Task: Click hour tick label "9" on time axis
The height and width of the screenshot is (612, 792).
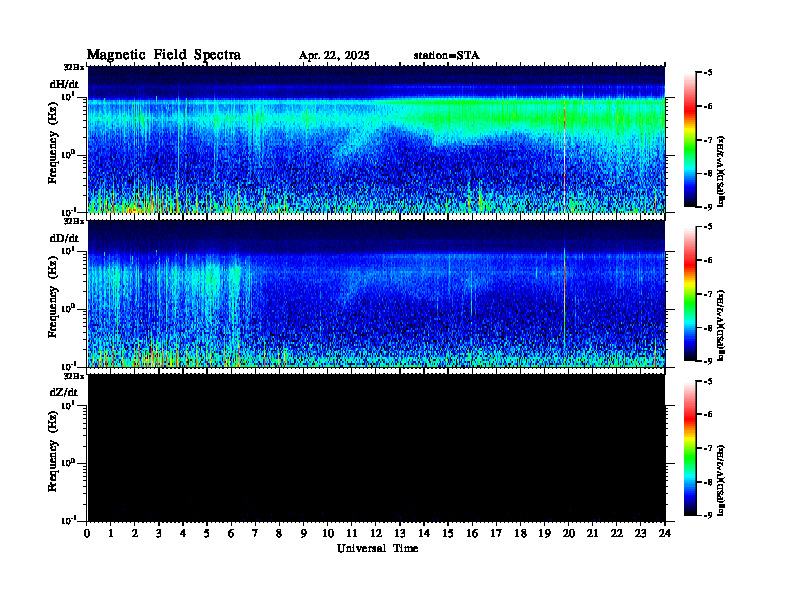Action: 303,533
